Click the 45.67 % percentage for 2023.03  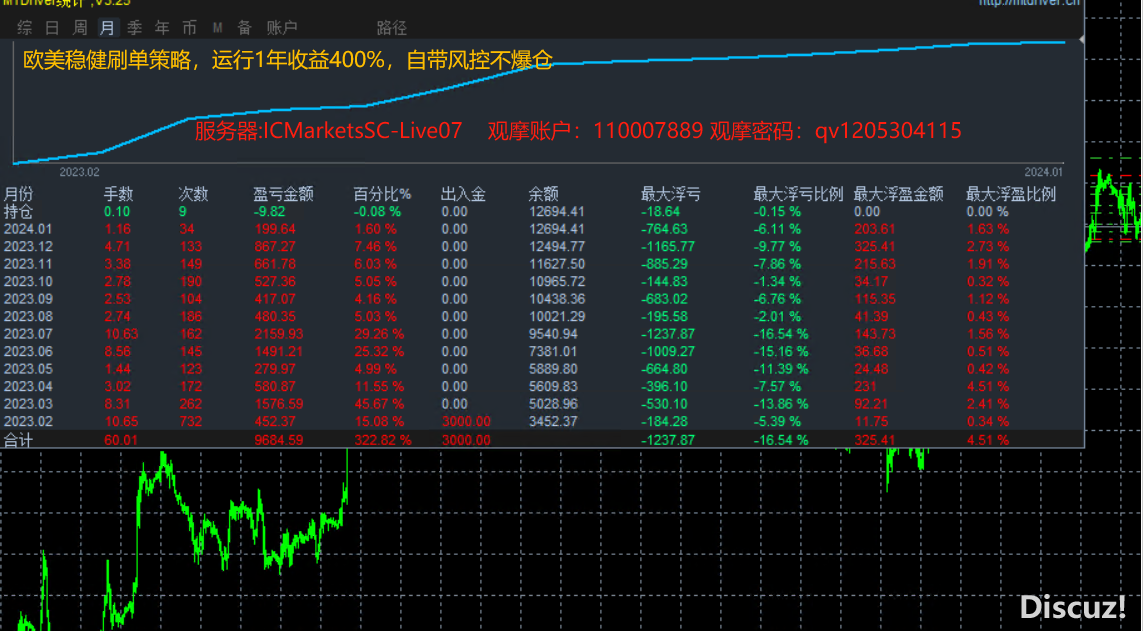click(x=379, y=404)
